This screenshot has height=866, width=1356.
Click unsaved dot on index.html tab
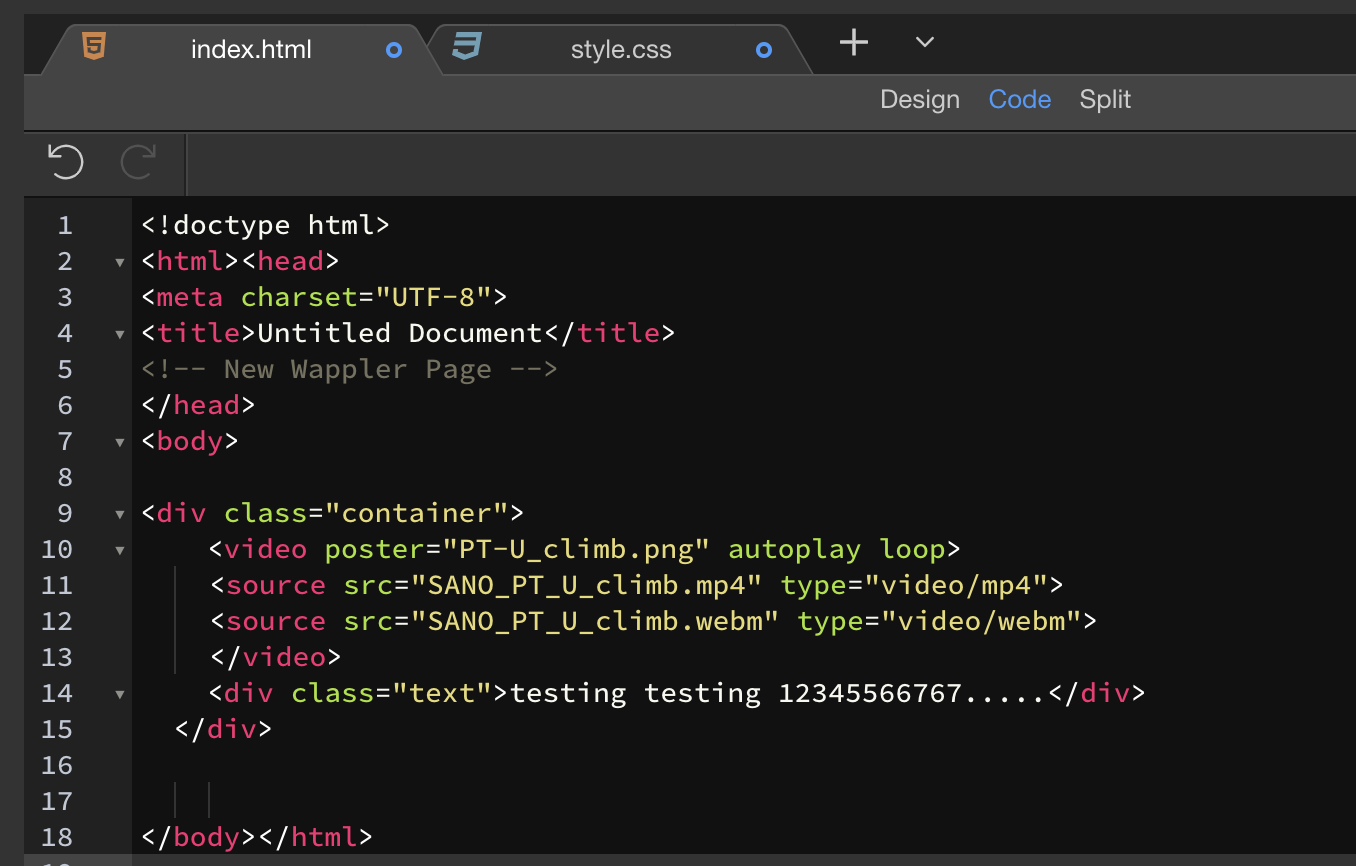[394, 50]
